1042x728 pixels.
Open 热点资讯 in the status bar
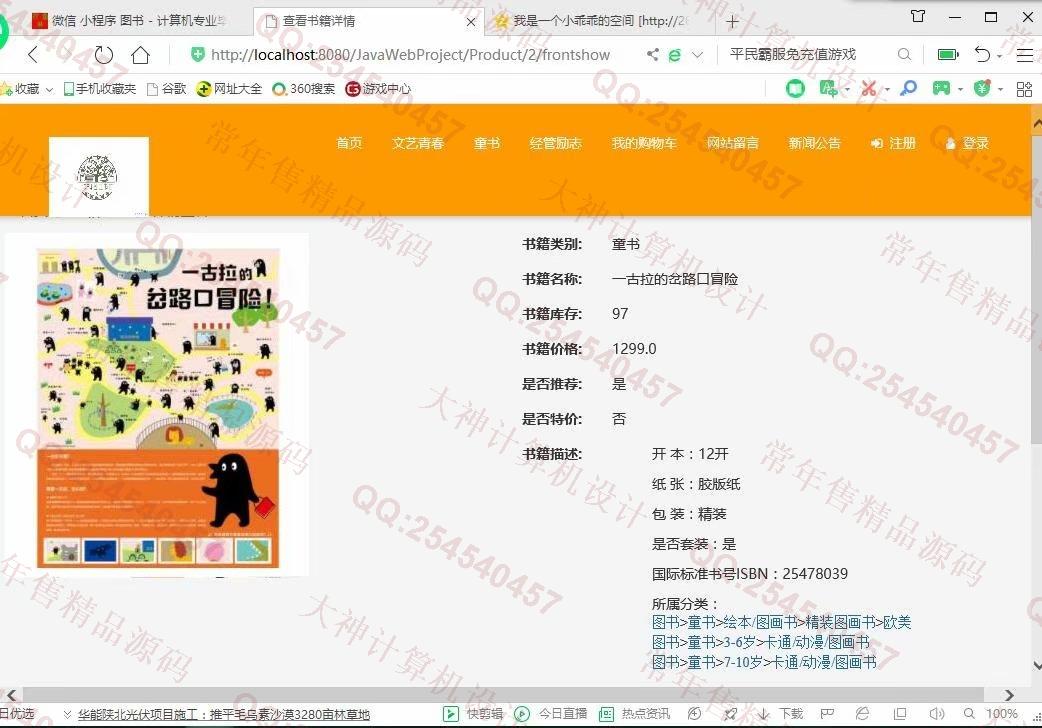(634, 714)
